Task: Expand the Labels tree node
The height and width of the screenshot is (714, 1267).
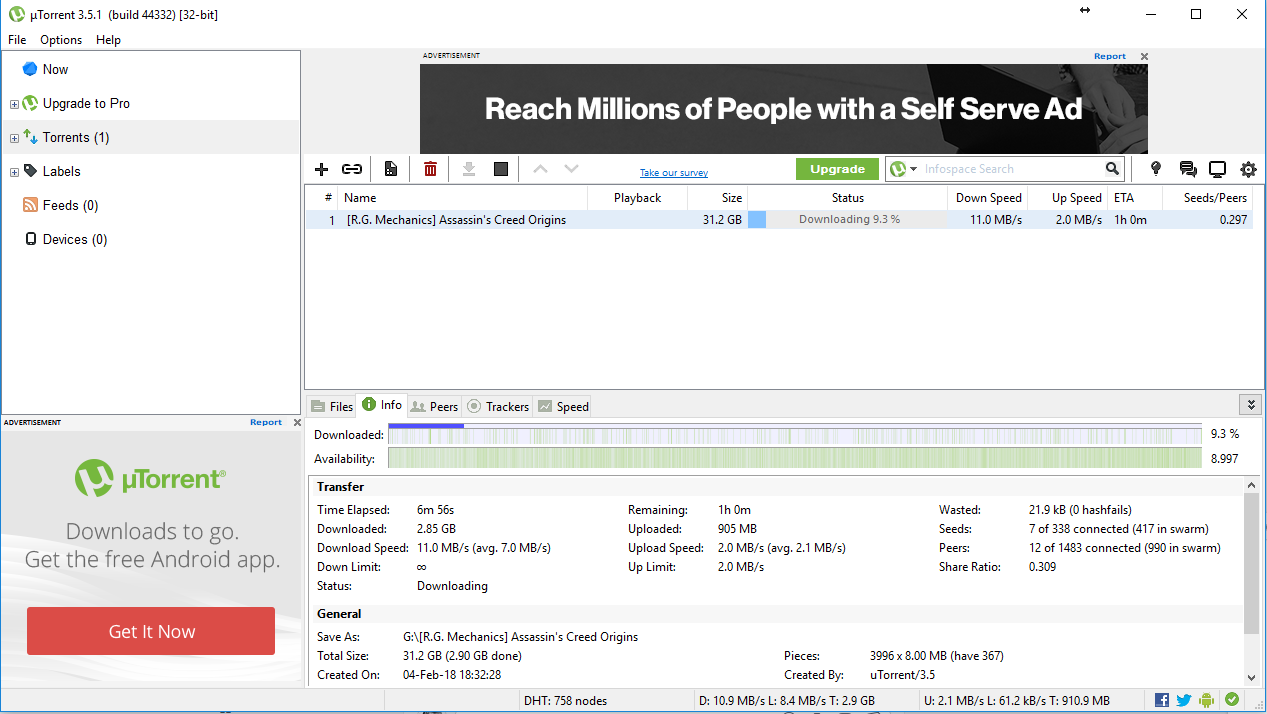Action: click(x=14, y=172)
